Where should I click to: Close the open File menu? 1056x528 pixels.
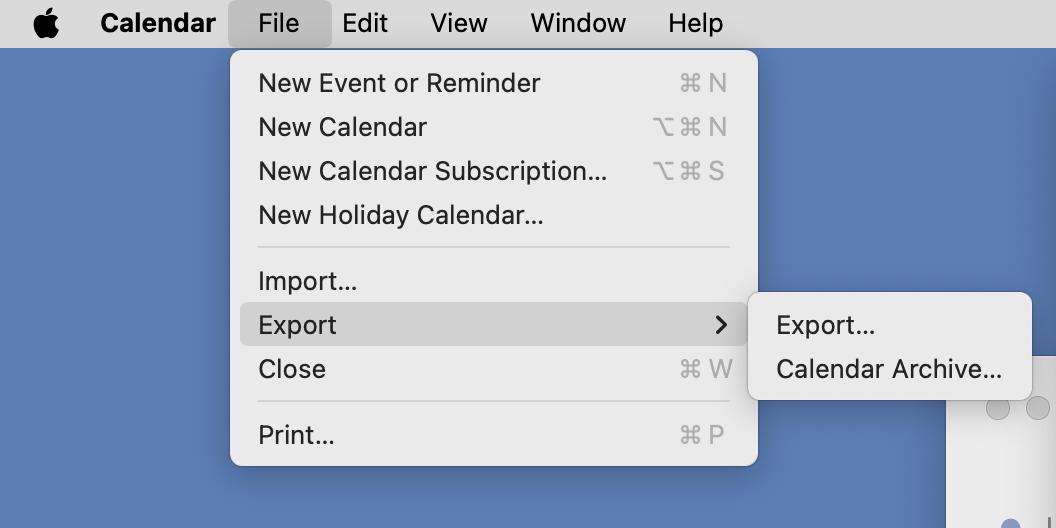click(x=278, y=23)
